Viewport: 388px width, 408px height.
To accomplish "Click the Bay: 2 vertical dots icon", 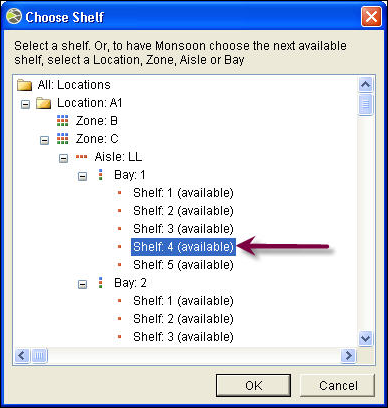I will pyautogui.click(x=100, y=283).
